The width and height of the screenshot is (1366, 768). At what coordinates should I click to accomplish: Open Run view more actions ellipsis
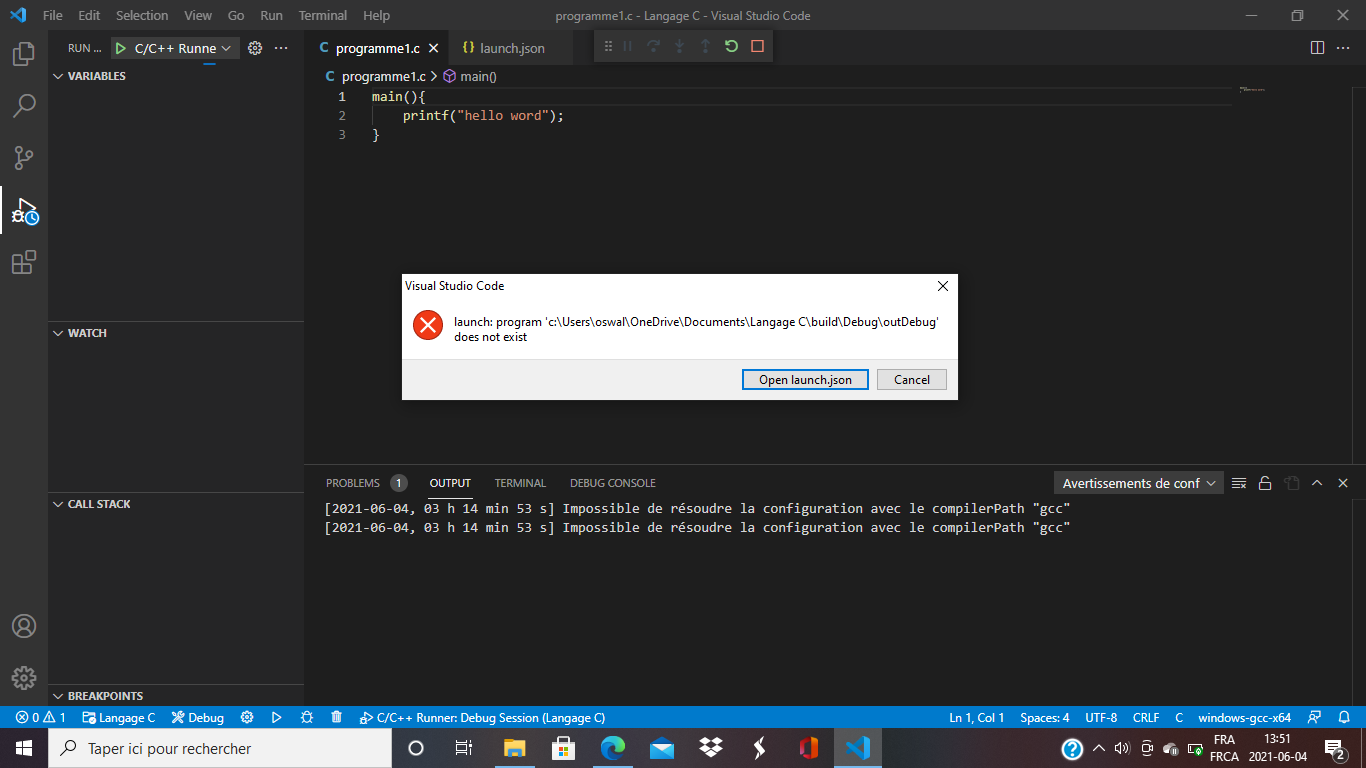pyautogui.click(x=281, y=48)
